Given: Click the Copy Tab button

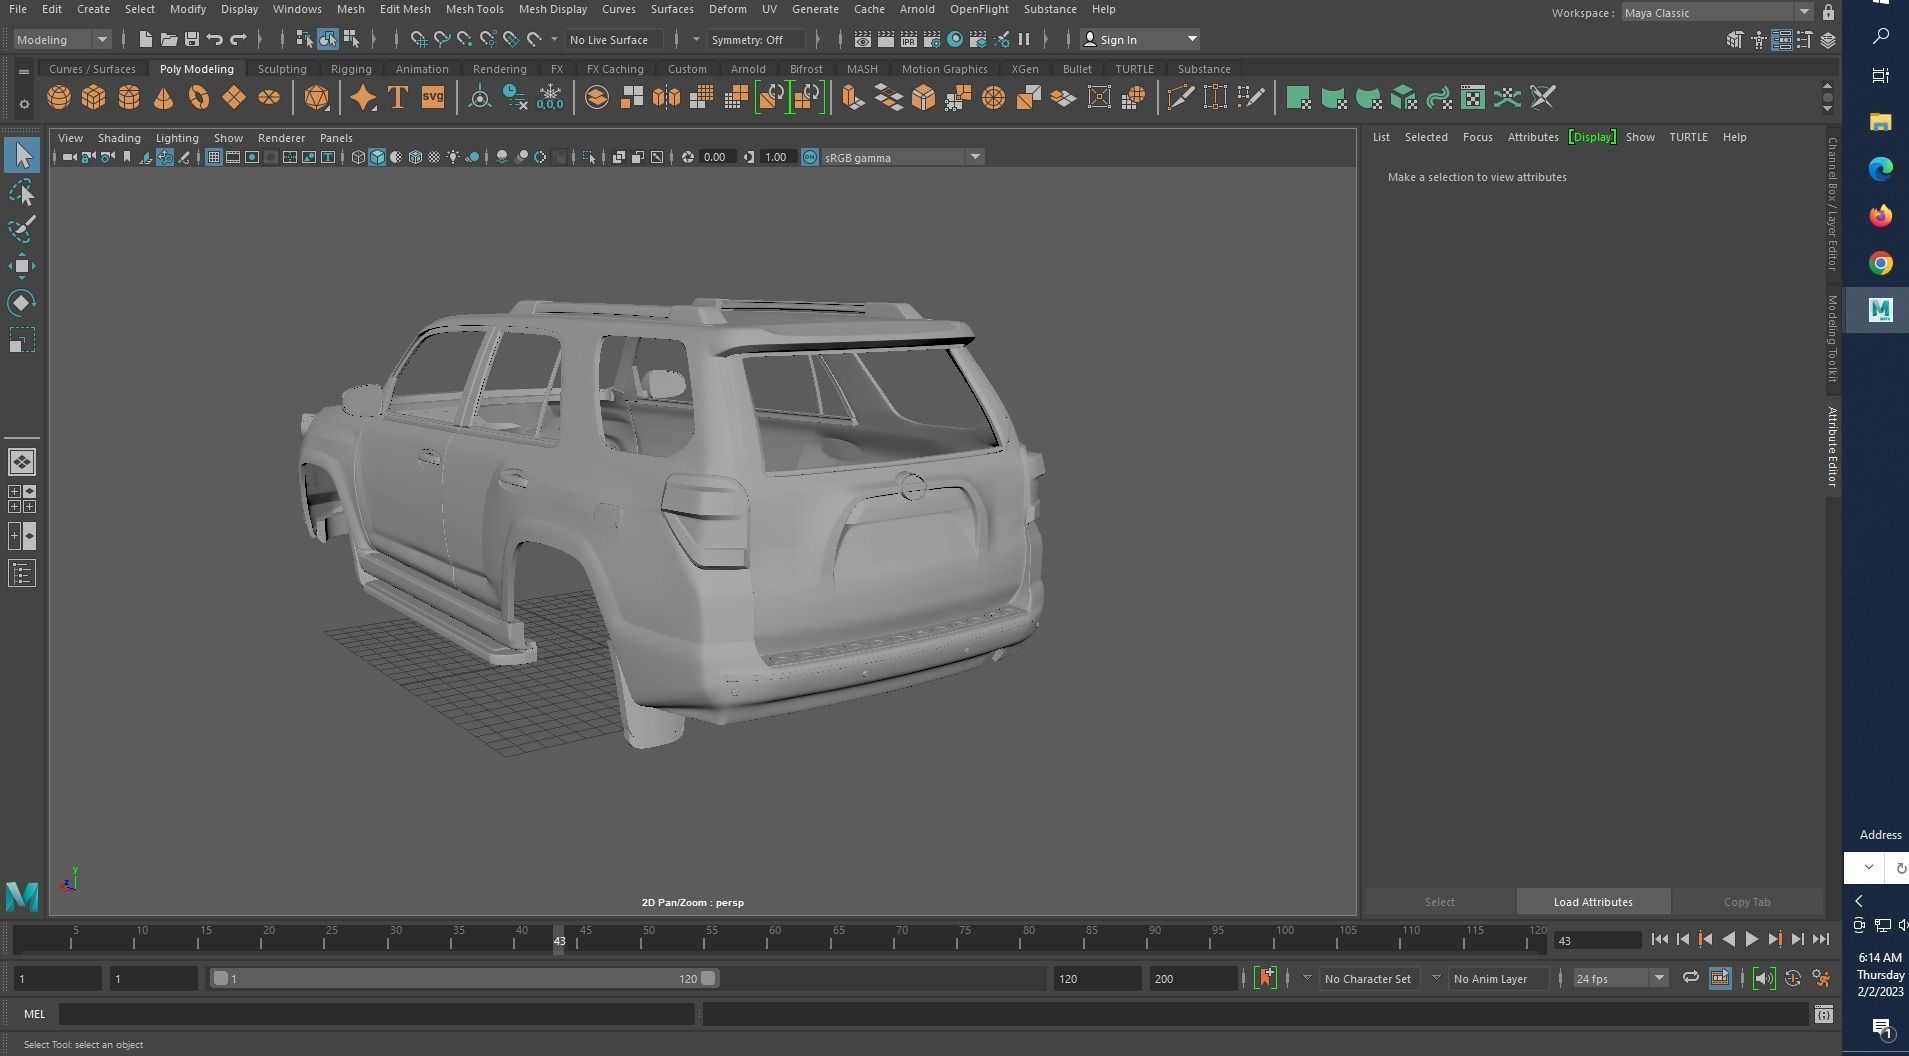Looking at the screenshot, I should 1746,902.
